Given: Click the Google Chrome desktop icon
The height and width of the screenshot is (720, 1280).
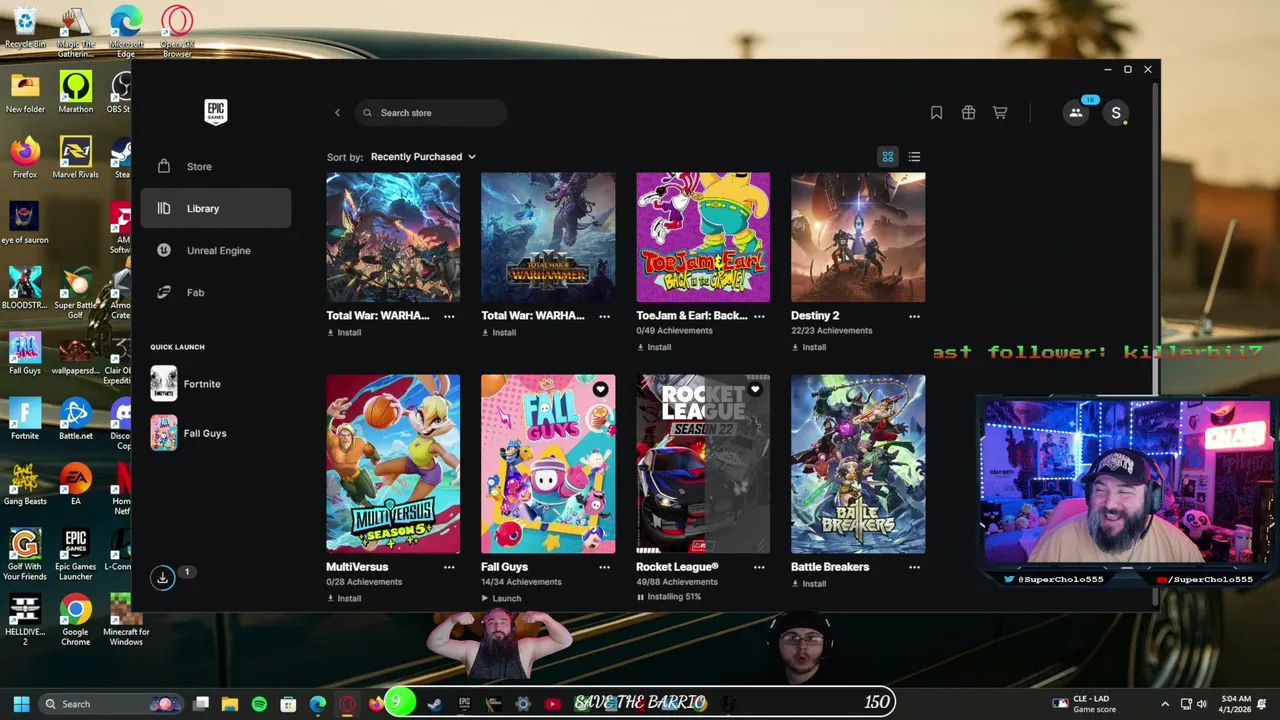Looking at the screenshot, I should click(75, 620).
